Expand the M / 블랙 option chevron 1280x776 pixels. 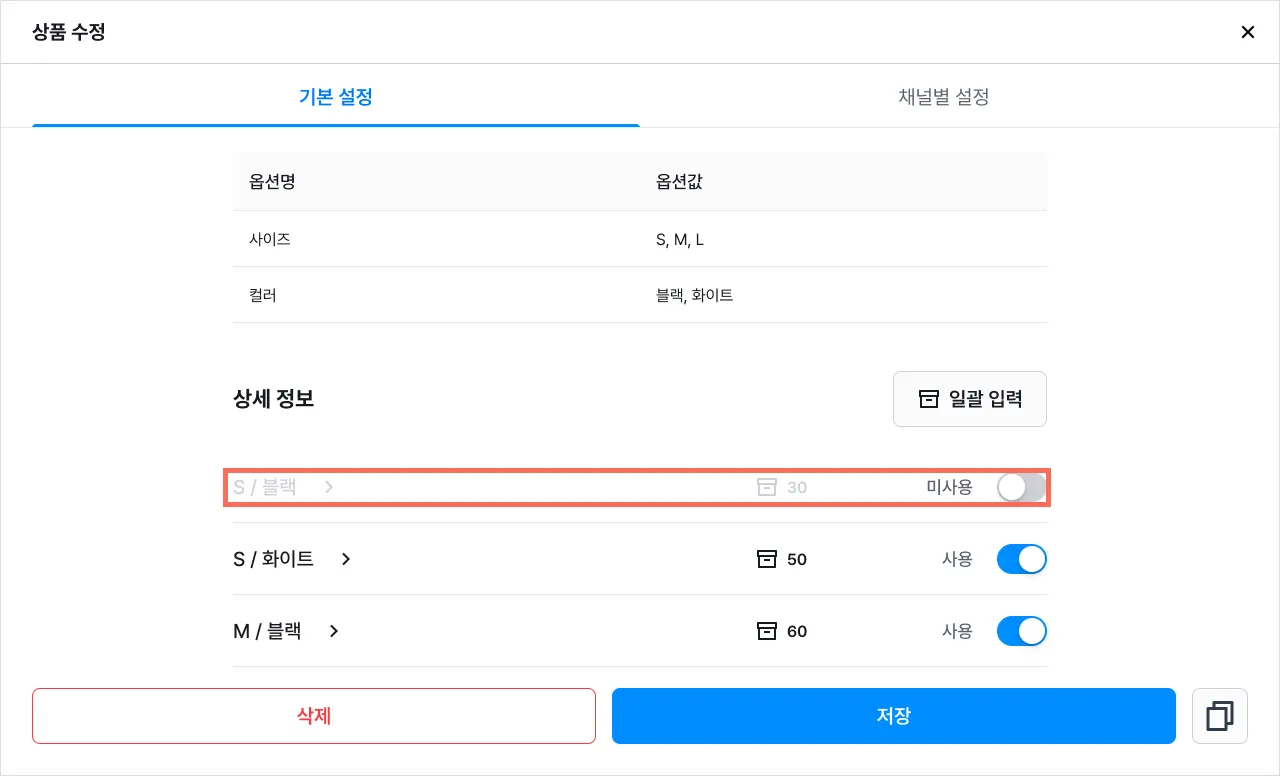(334, 631)
